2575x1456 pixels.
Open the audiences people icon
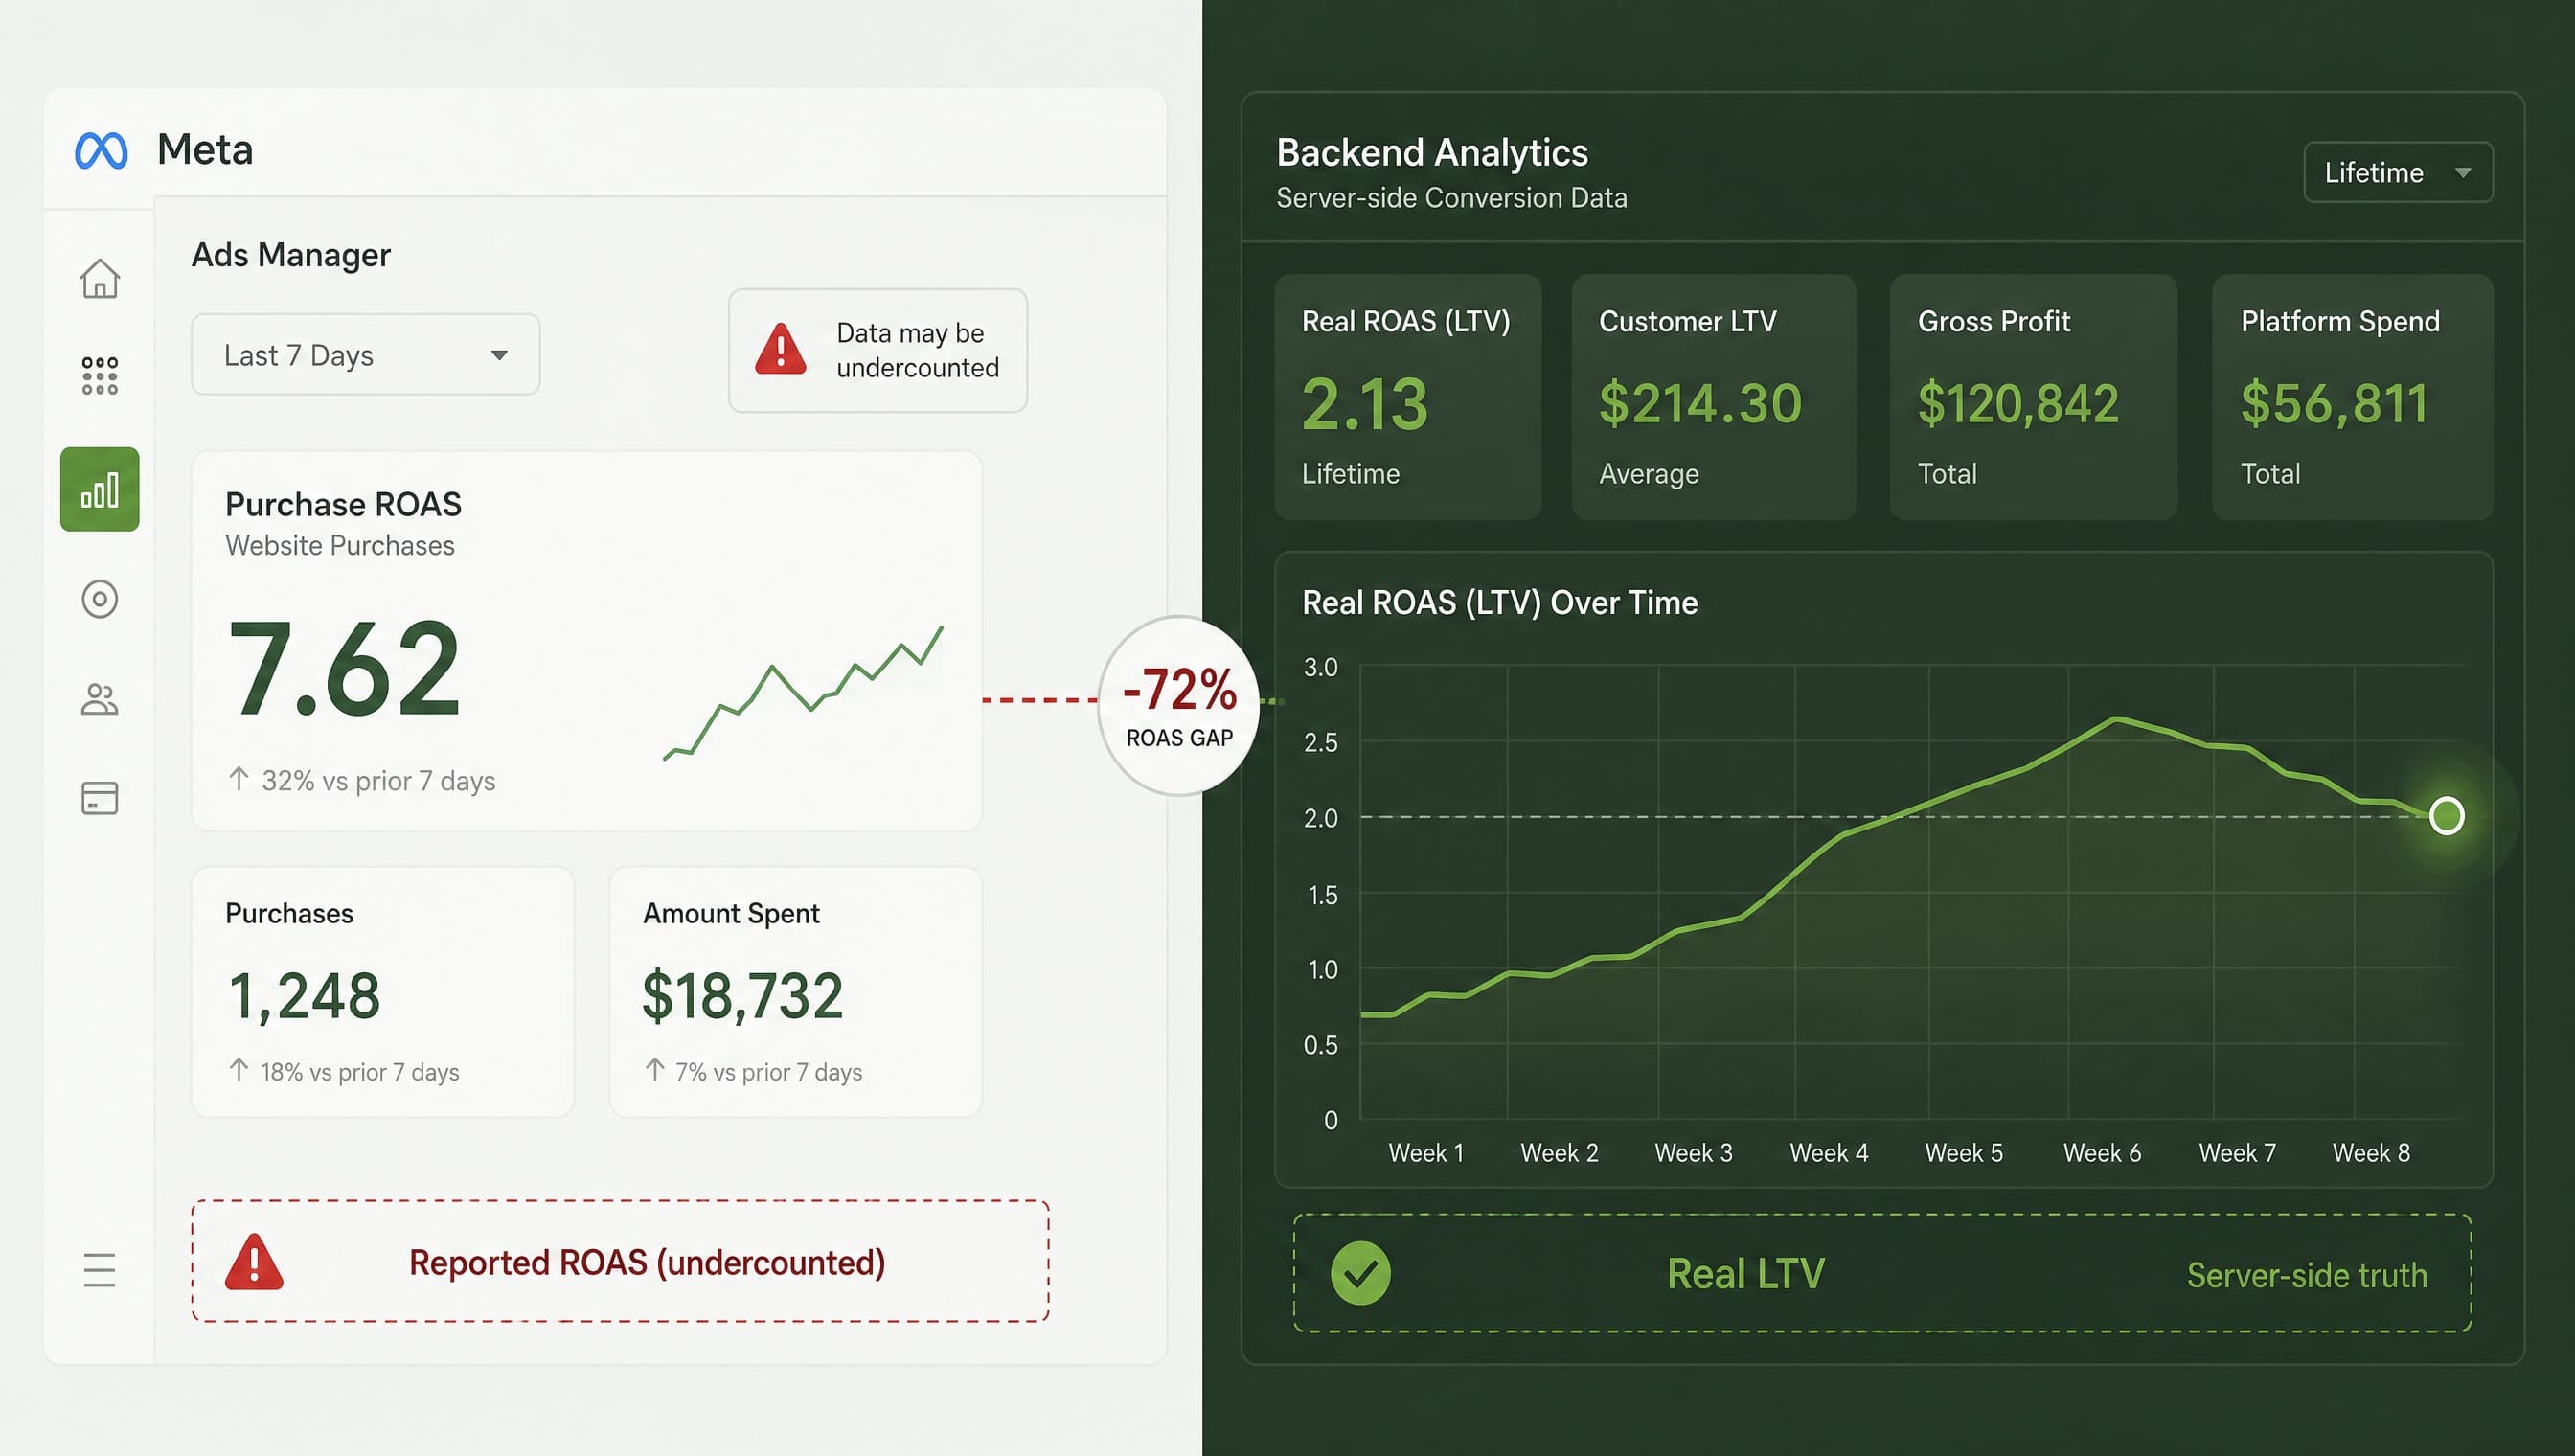100,699
